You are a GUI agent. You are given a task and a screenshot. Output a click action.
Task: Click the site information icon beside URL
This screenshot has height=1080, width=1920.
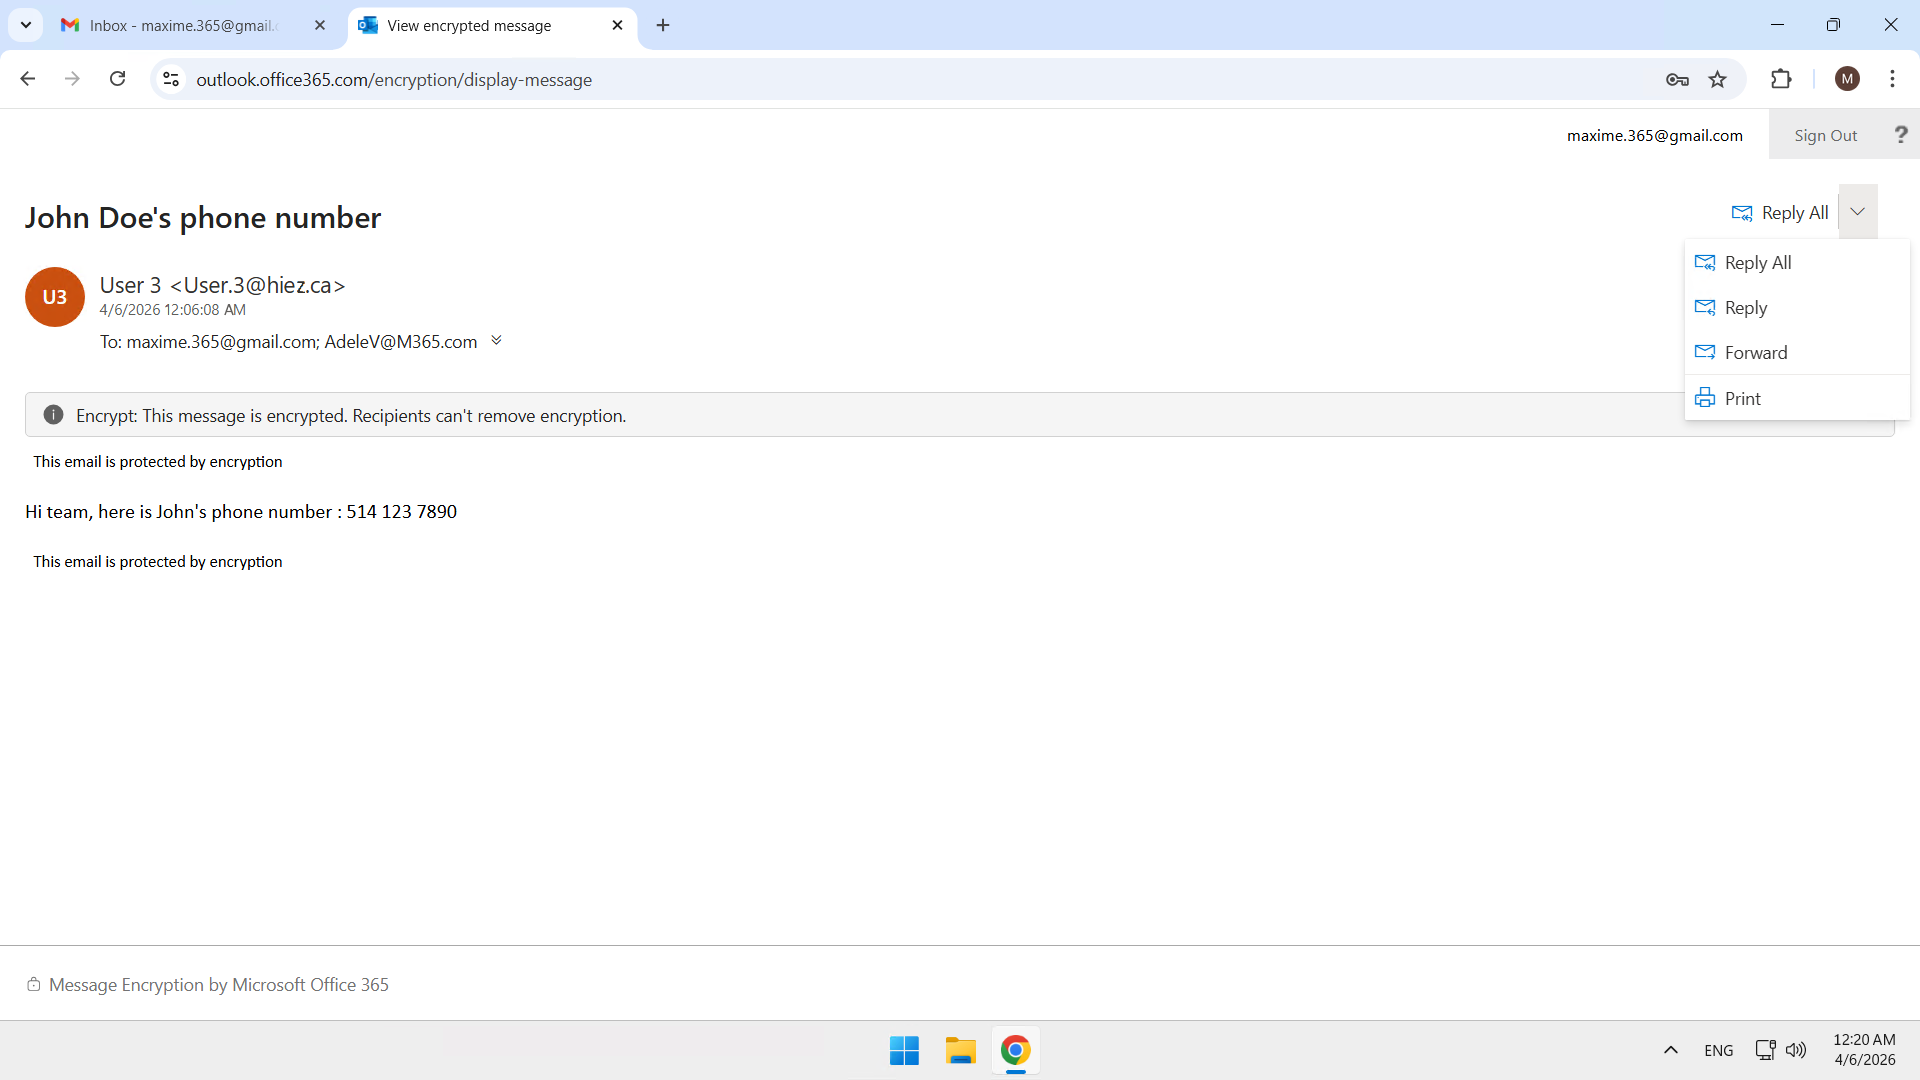tap(171, 80)
